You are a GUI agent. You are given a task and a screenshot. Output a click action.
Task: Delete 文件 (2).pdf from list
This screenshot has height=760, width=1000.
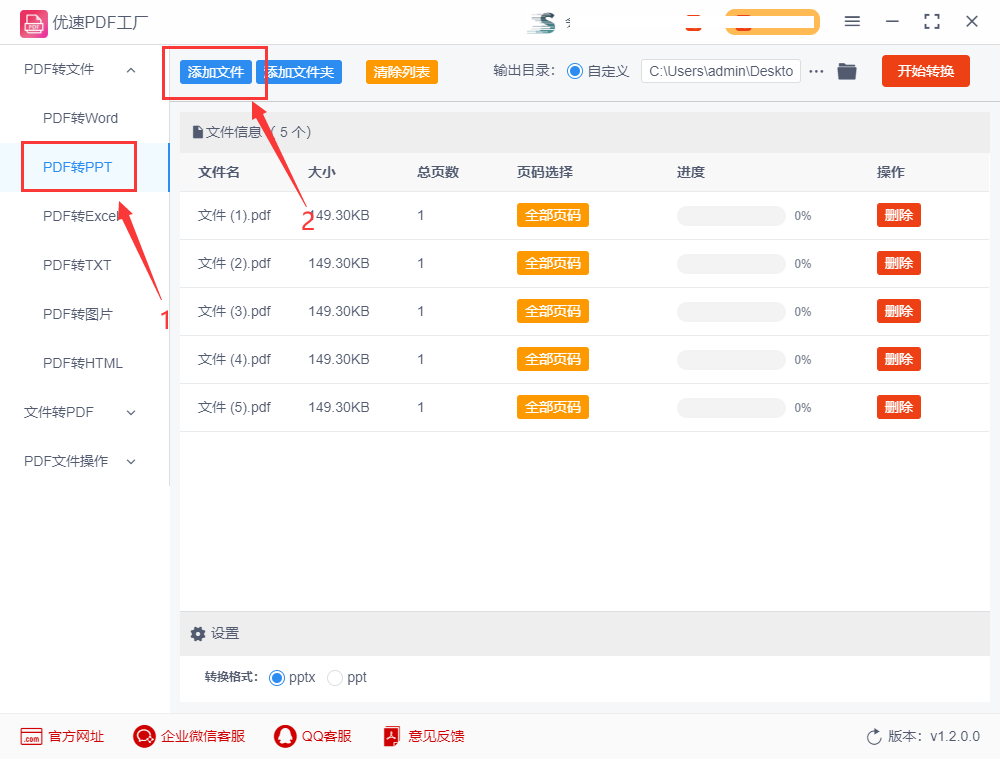pos(899,263)
